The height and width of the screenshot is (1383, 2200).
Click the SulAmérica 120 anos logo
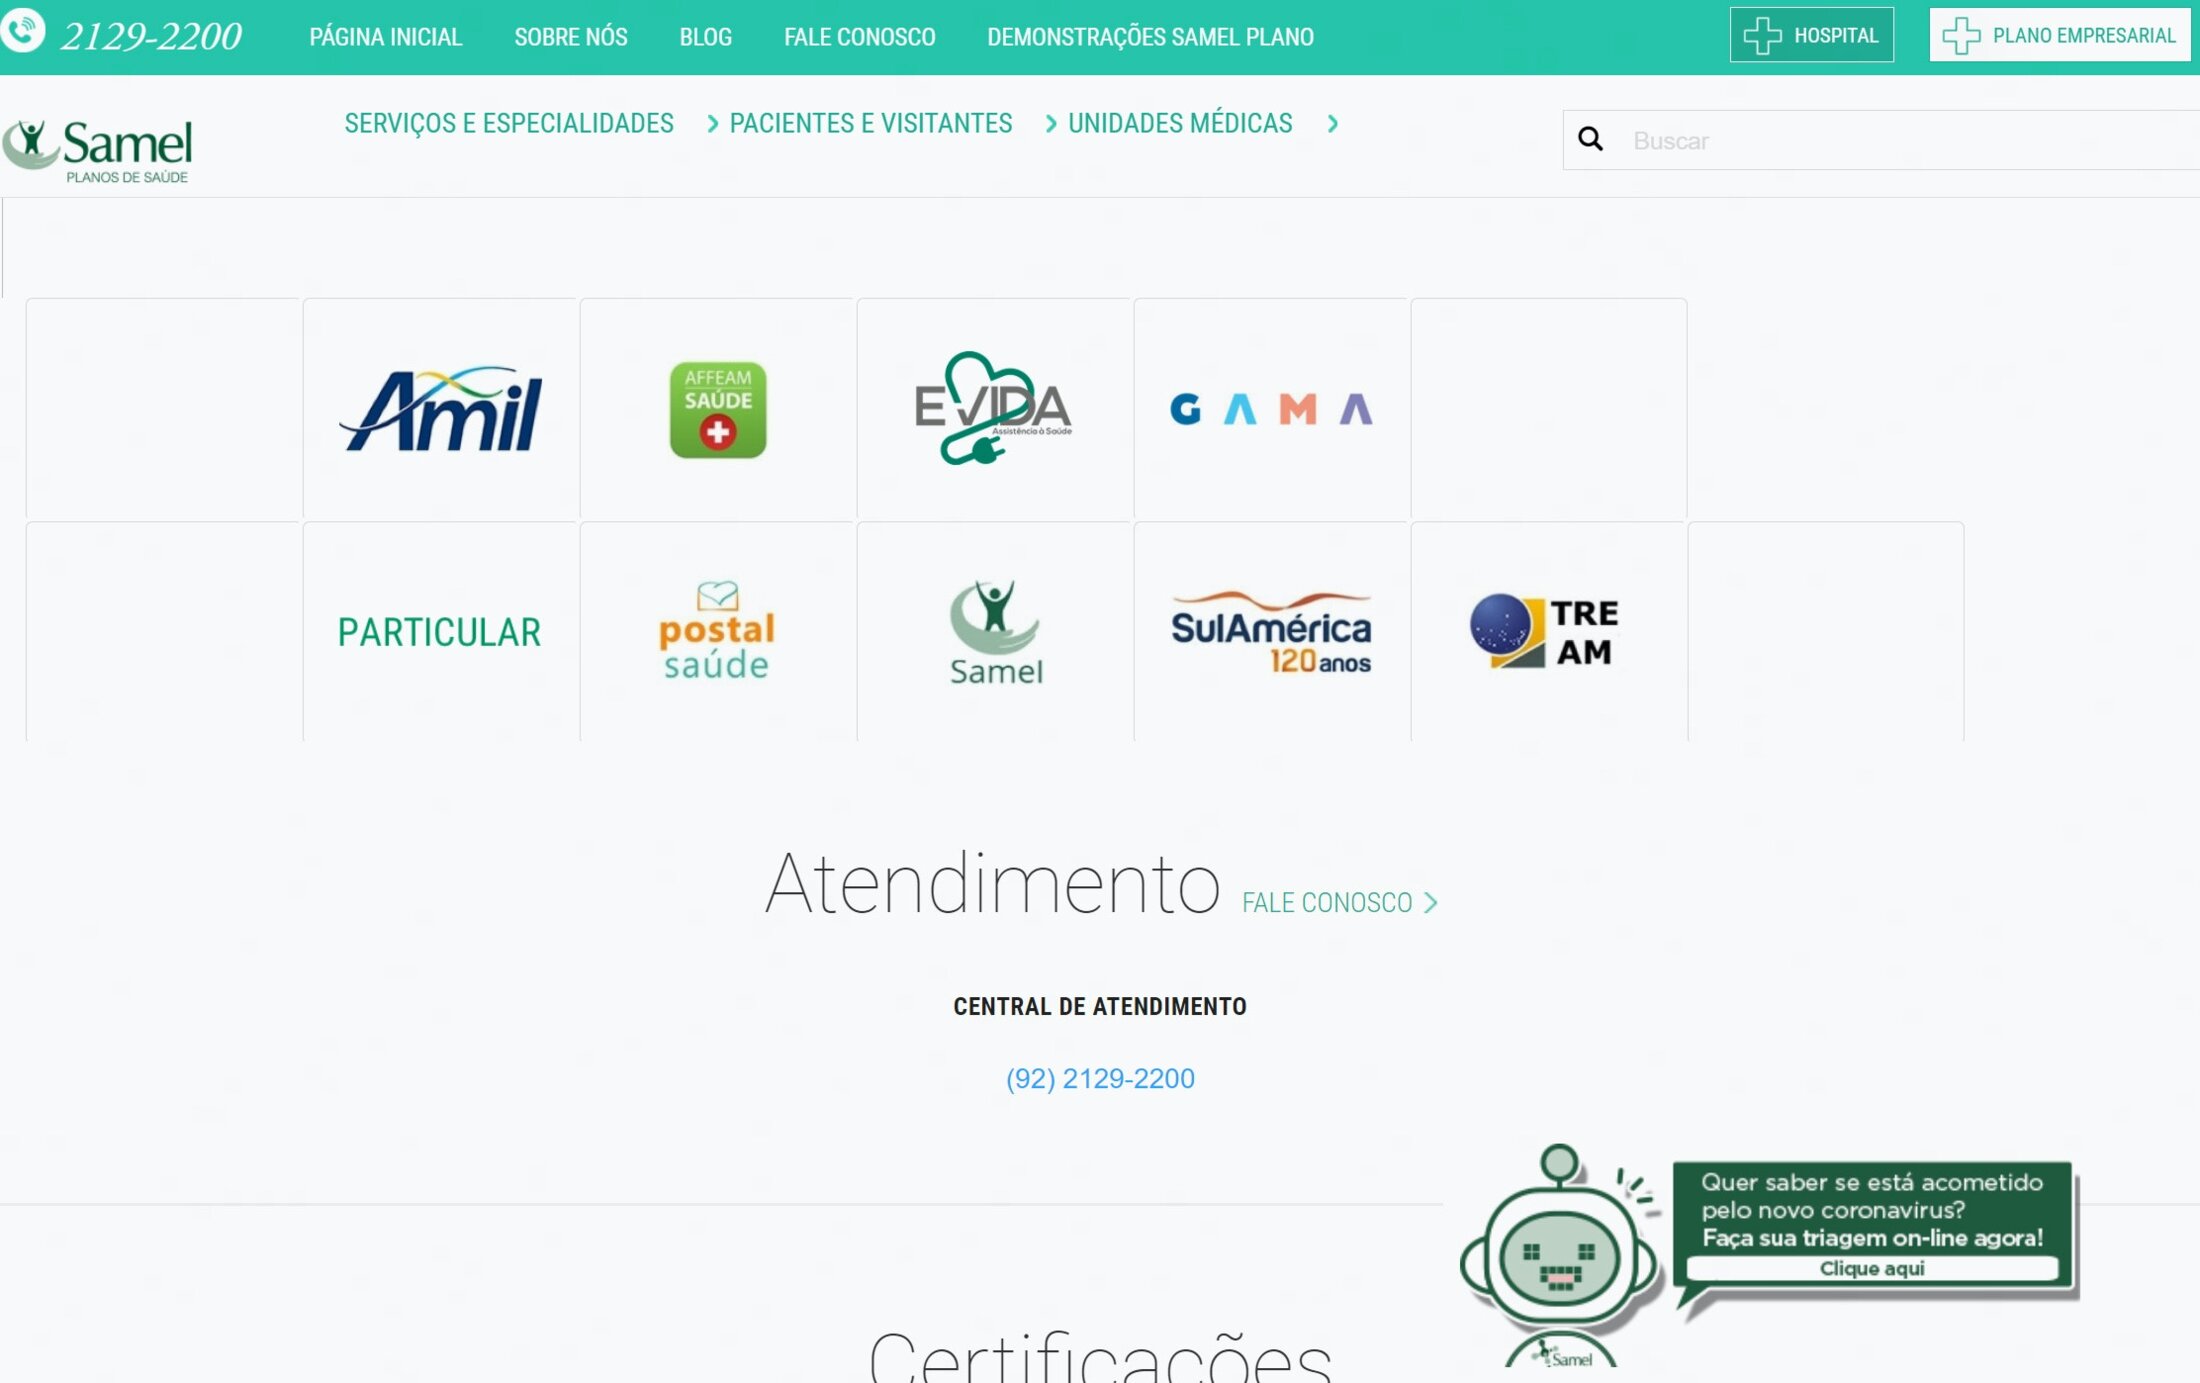[1271, 631]
